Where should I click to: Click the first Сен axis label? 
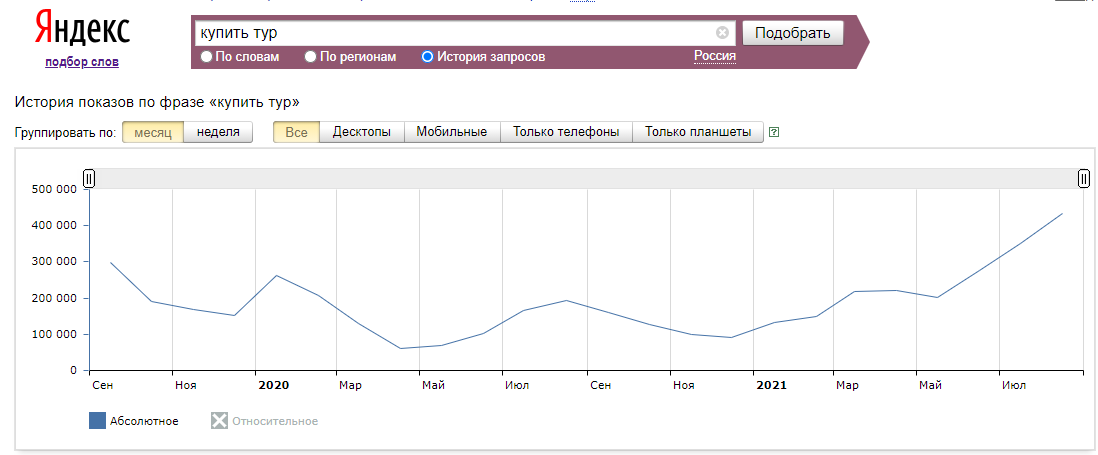(x=102, y=385)
